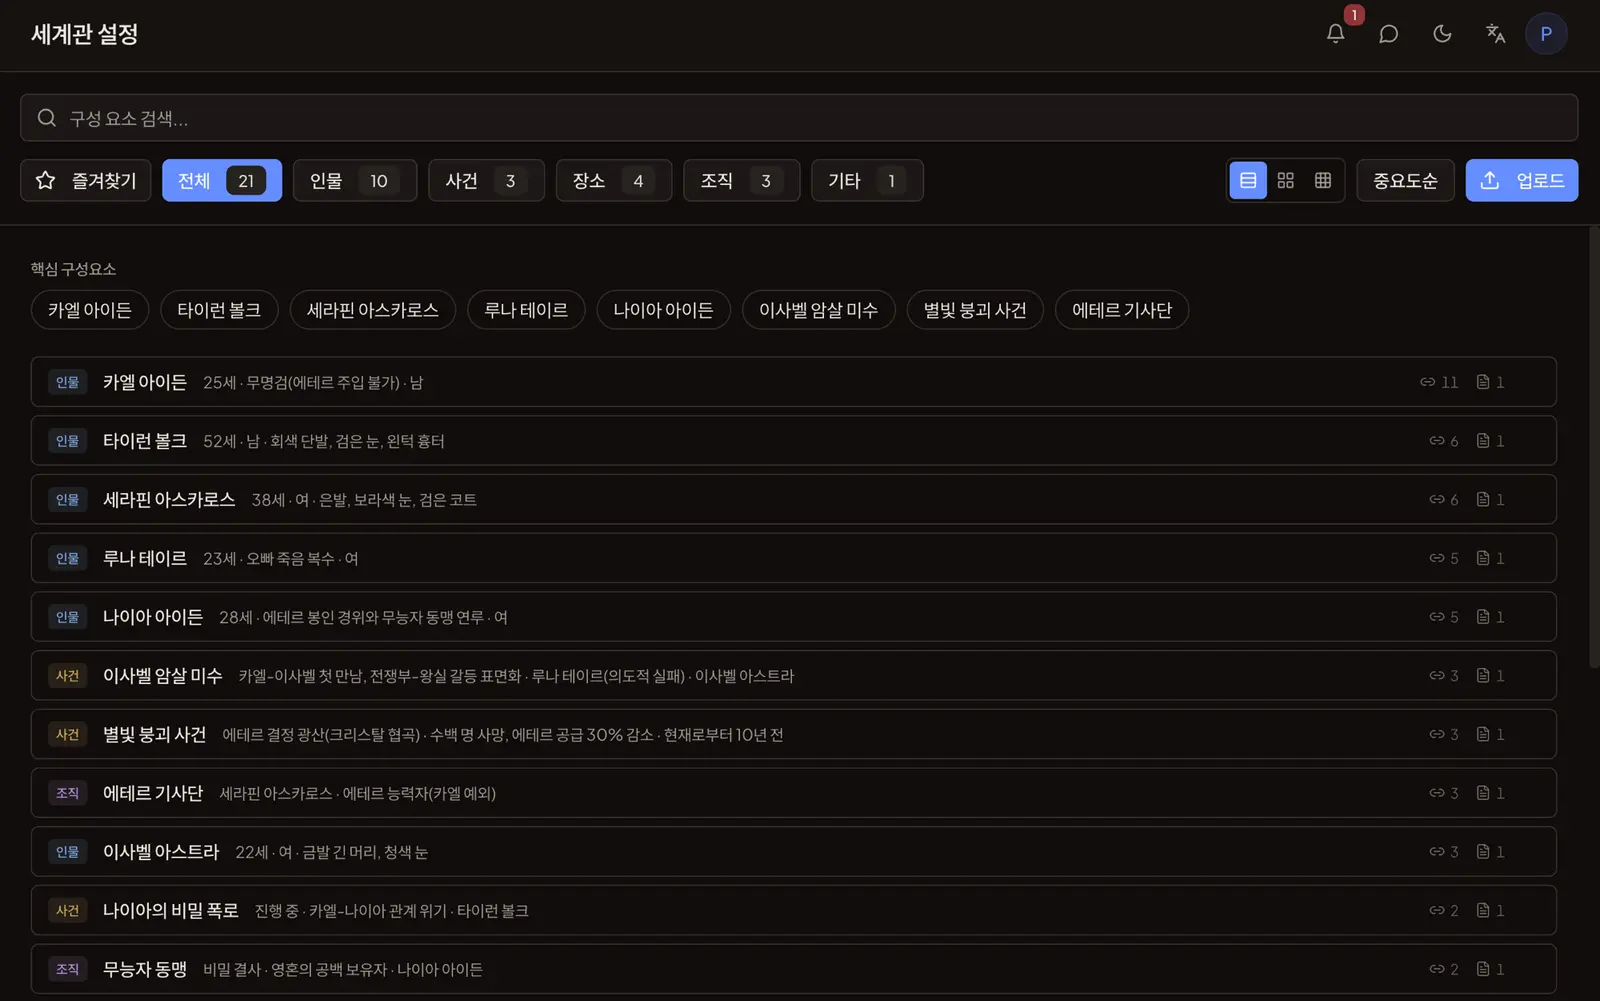Open the 카엘 아이든 list row
The image size is (1600, 1001).
click(794, 382)
